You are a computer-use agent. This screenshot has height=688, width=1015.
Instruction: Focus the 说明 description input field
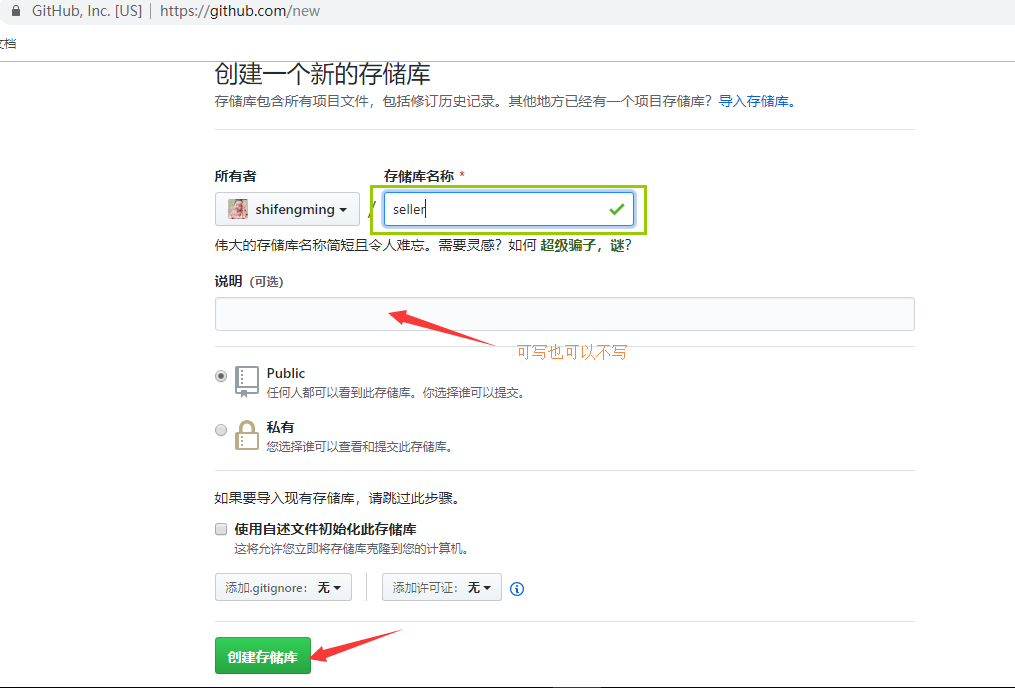(564, 314)
